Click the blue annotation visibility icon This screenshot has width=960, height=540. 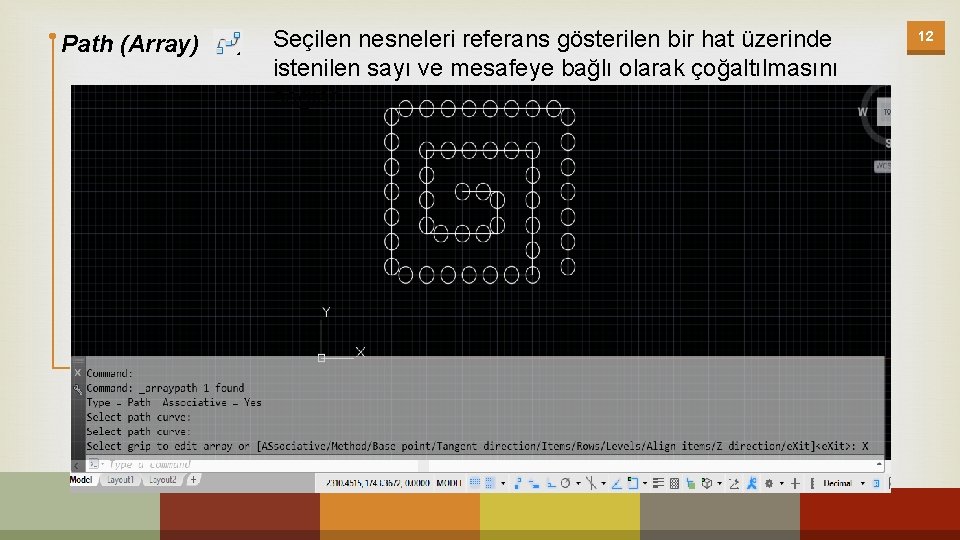[752, 483]
